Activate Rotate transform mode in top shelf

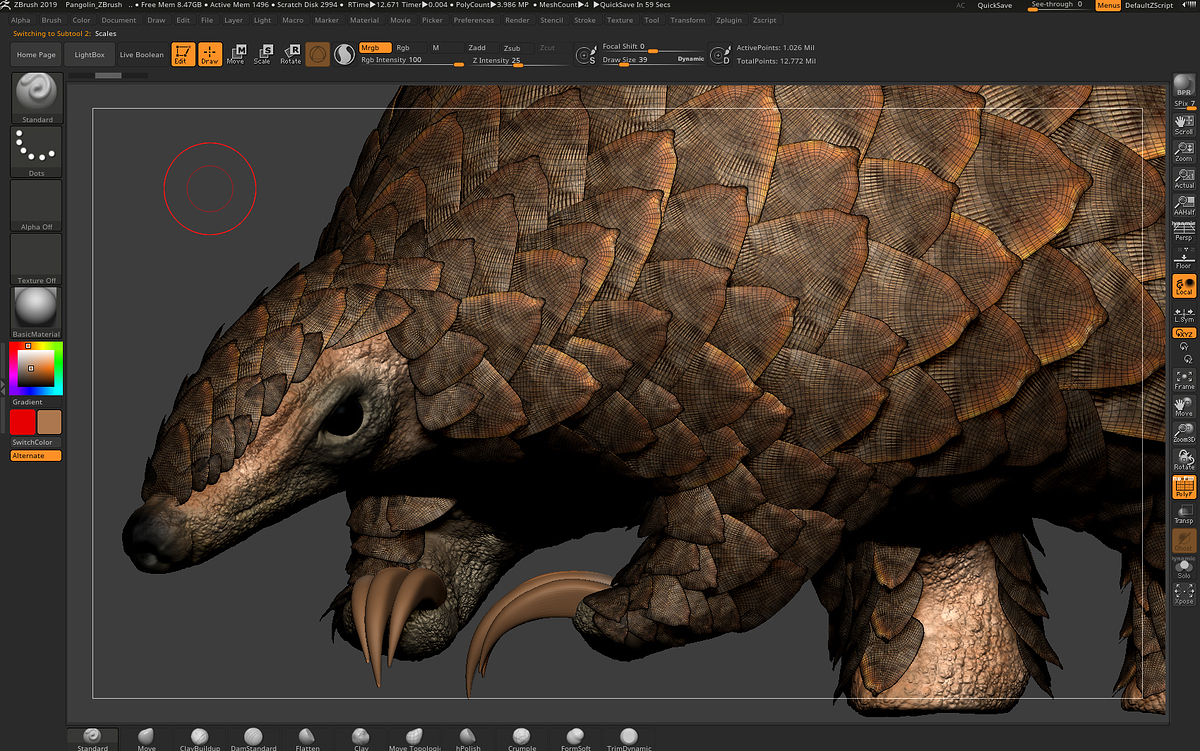pos(290,54)
